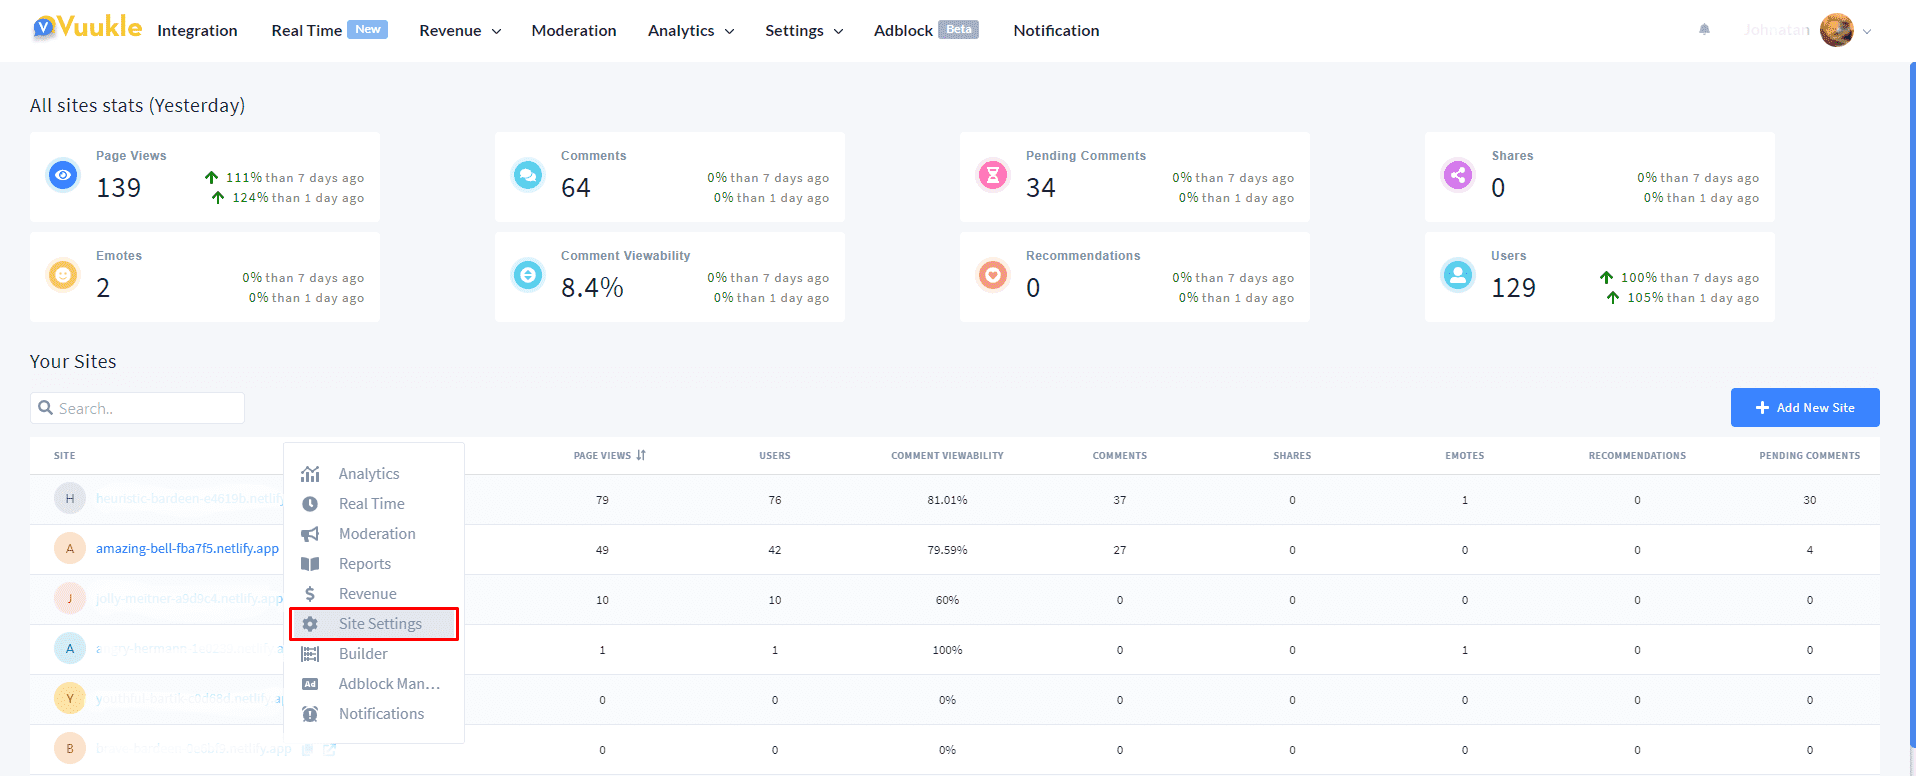Click the 60% viewability cell

tap(947, 600)
